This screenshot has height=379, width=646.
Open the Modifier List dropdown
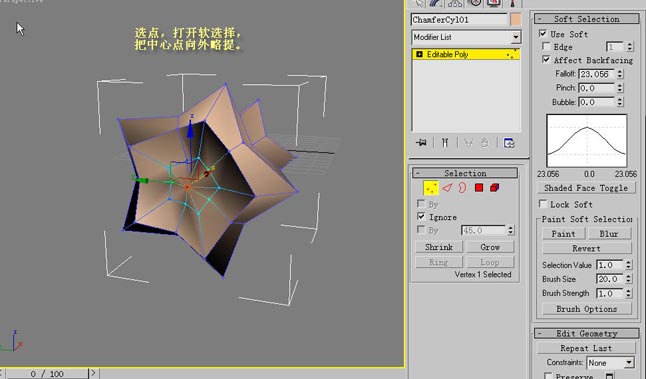(466, 37)
